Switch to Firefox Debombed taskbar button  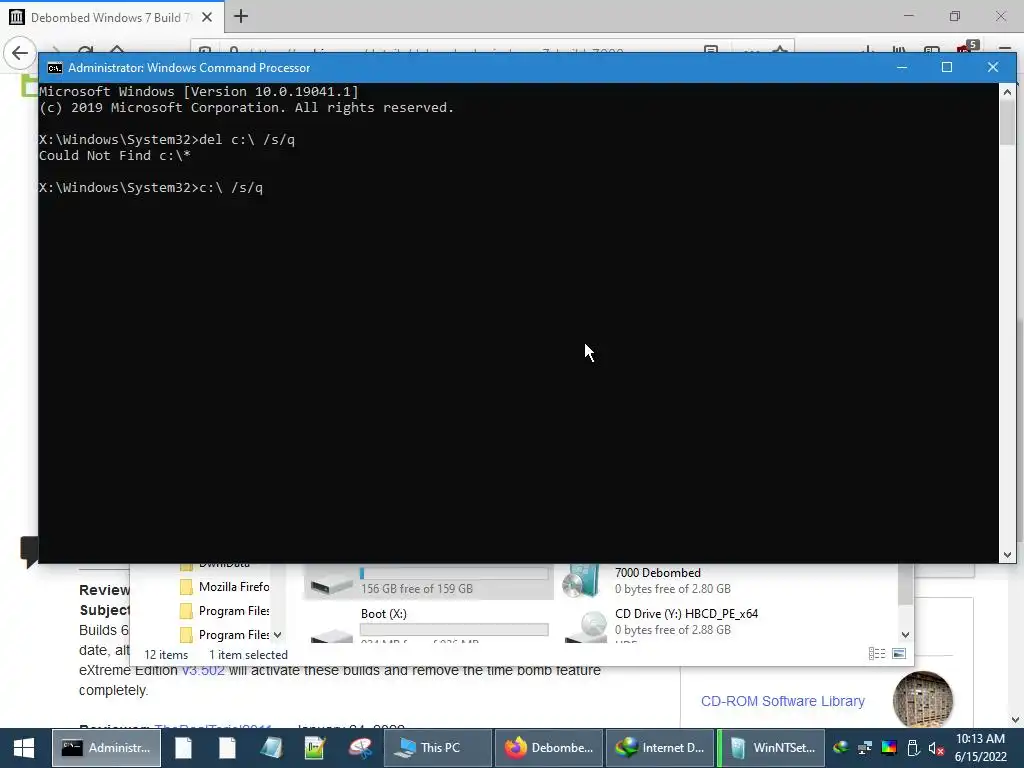(x=549, y=748)
